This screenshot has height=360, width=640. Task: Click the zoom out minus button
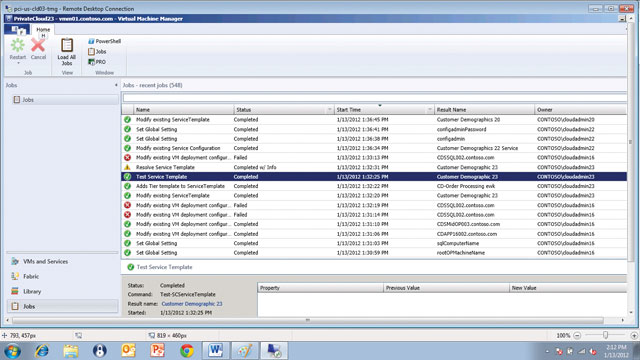pyautogui.click(x=577, y=336)
